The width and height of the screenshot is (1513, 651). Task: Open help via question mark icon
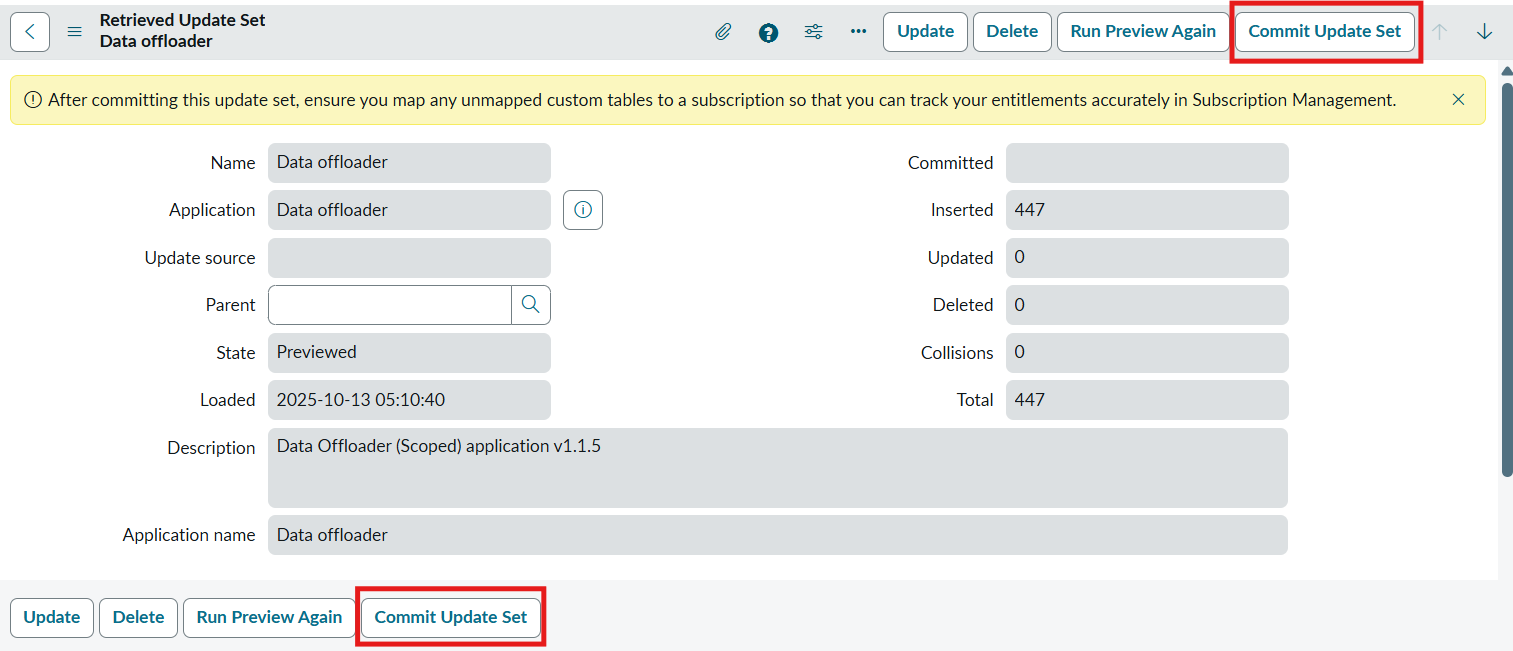coord(768,32)
